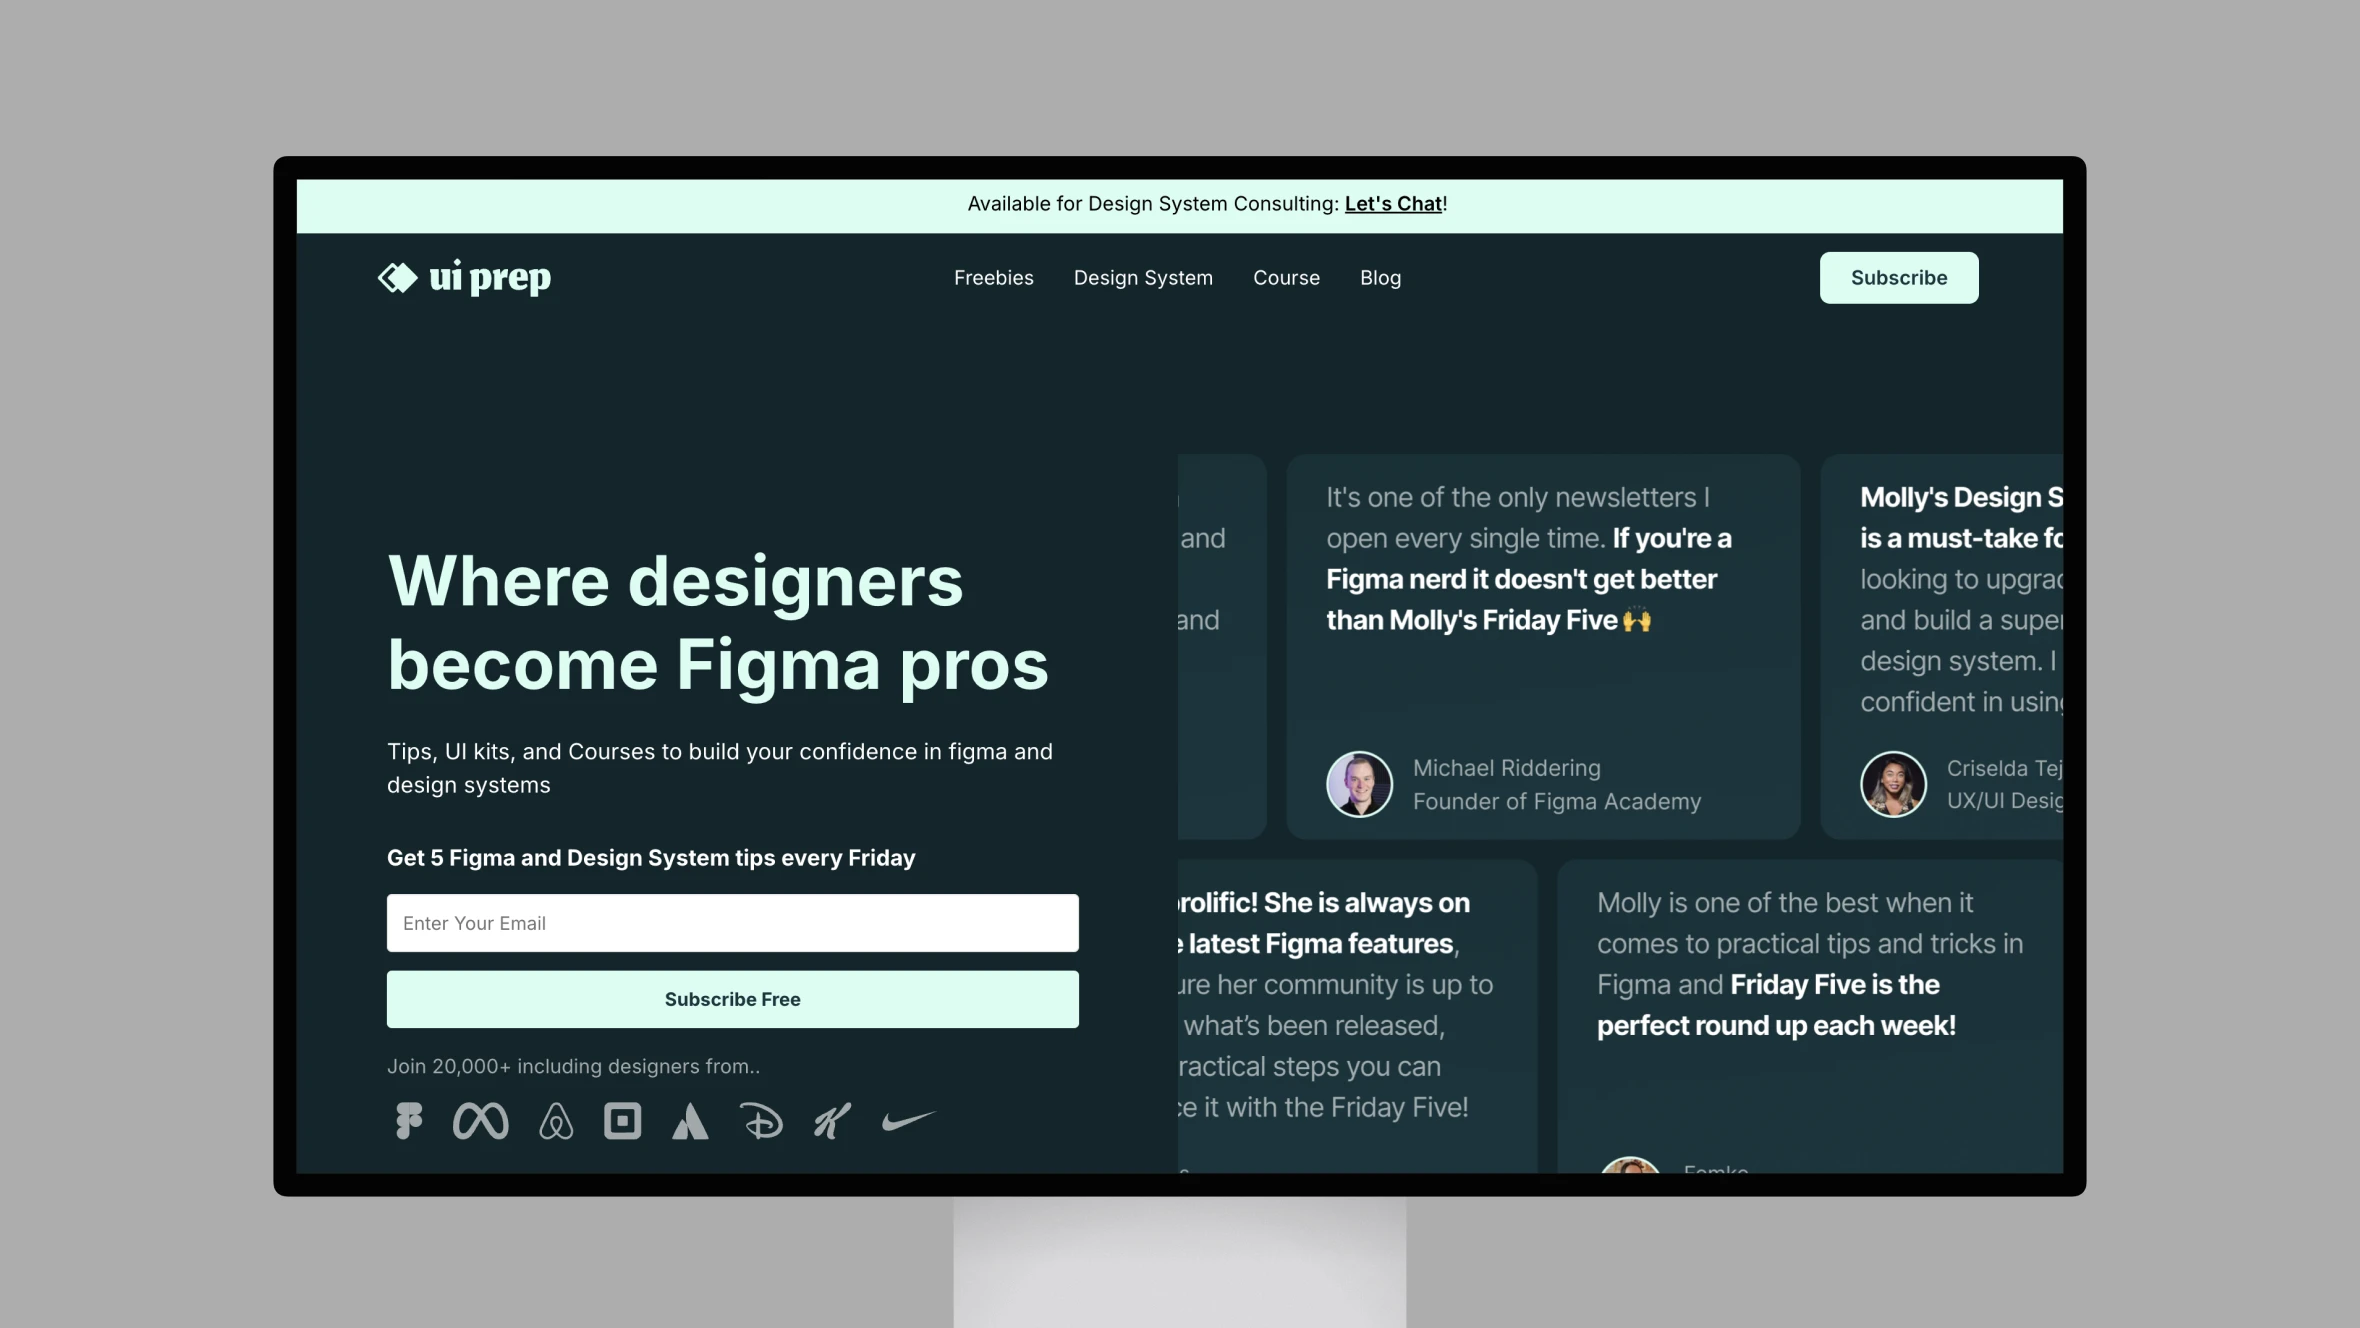Click the Subscribe Free button

tap(733, 999)
